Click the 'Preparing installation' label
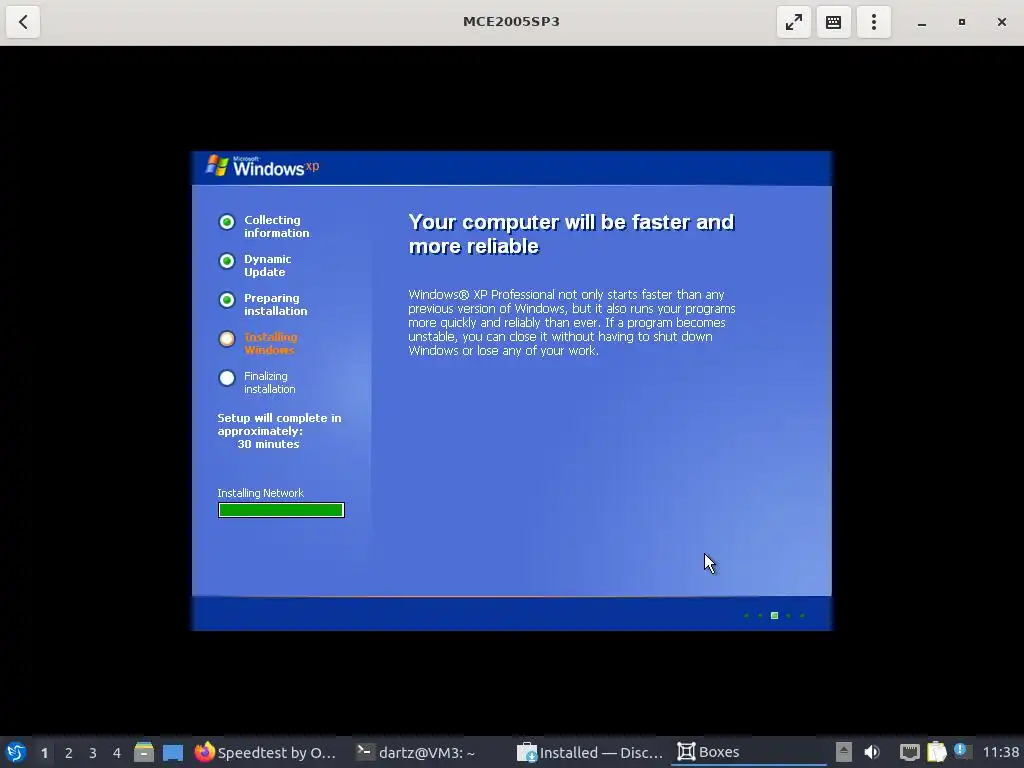Screen dimensions: 1024x768 (x=276, y=304)
